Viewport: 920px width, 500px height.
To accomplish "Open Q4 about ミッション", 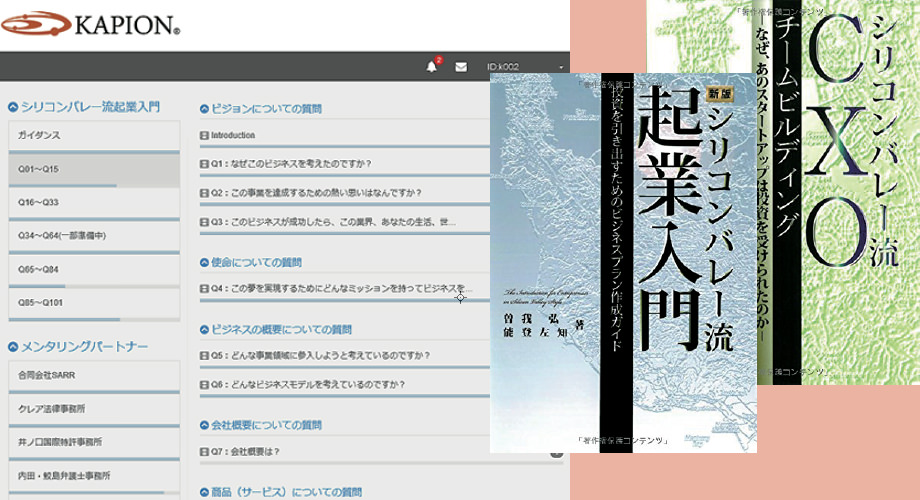I will pyautogui.click(x=341, y=288).
